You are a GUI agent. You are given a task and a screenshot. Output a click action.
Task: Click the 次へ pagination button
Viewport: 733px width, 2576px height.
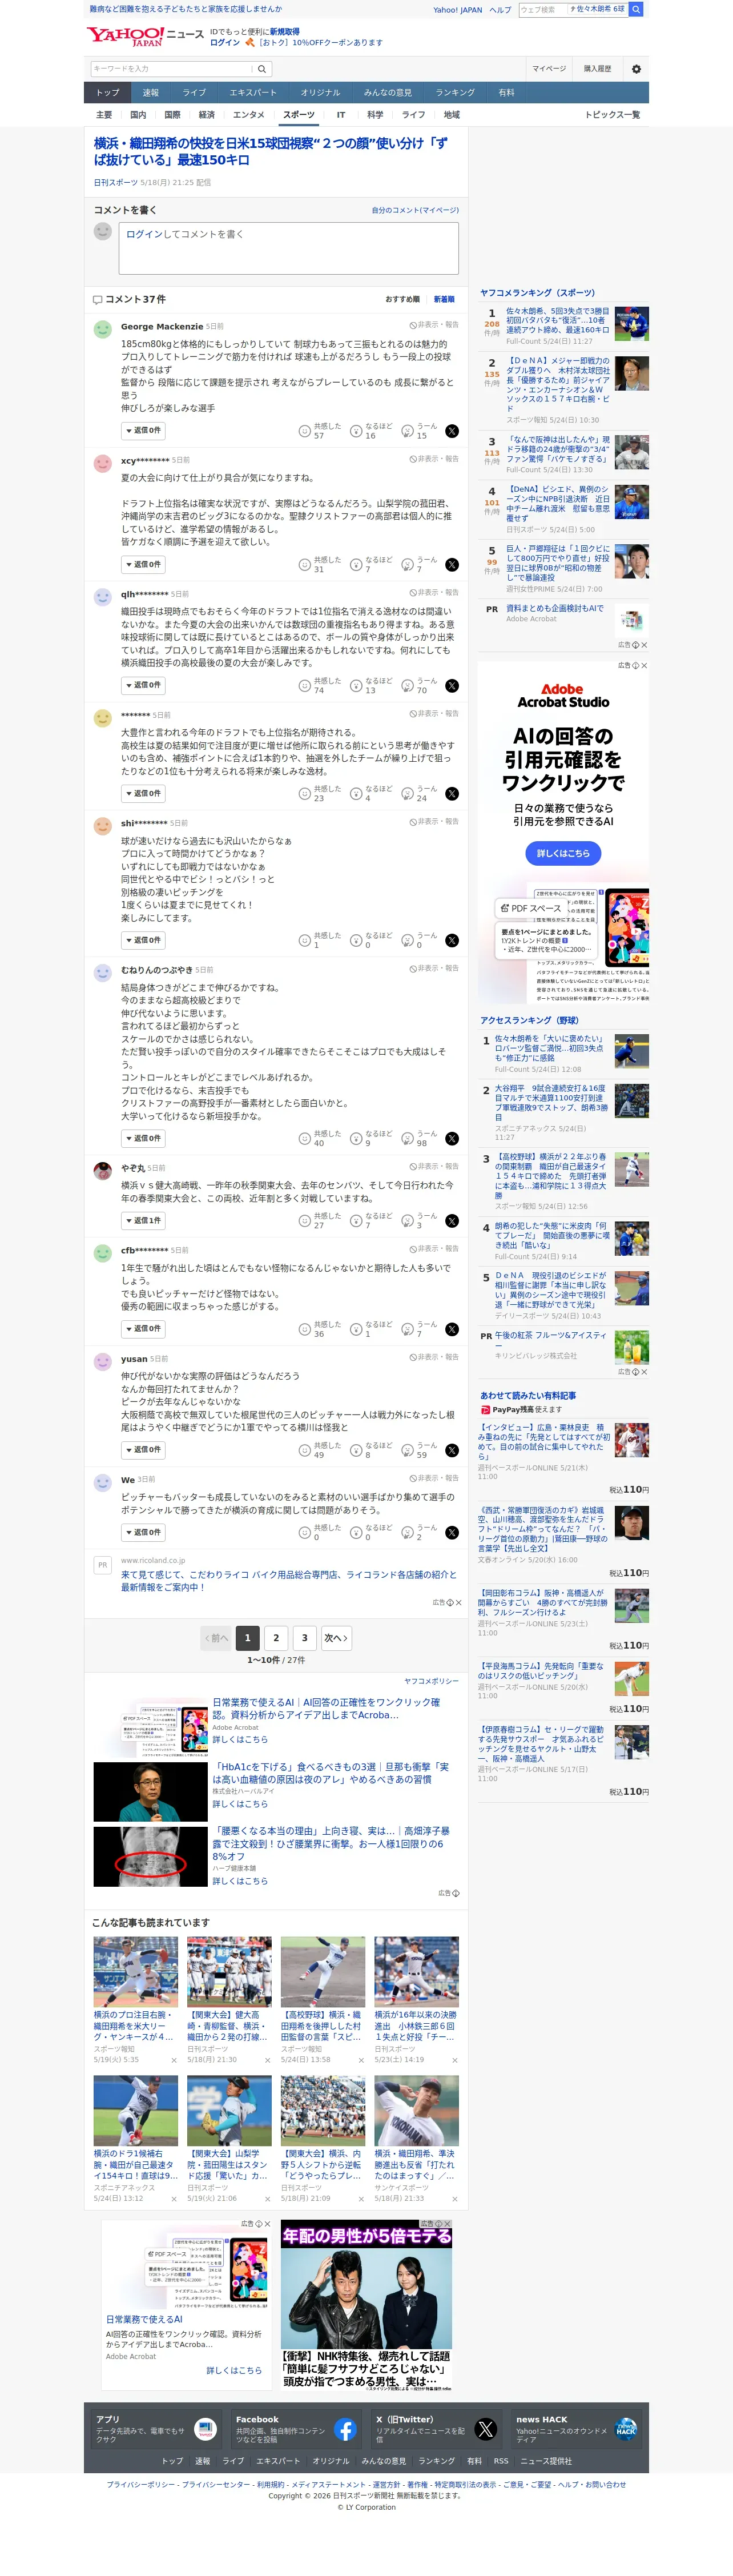click(x=336, y=1638)
